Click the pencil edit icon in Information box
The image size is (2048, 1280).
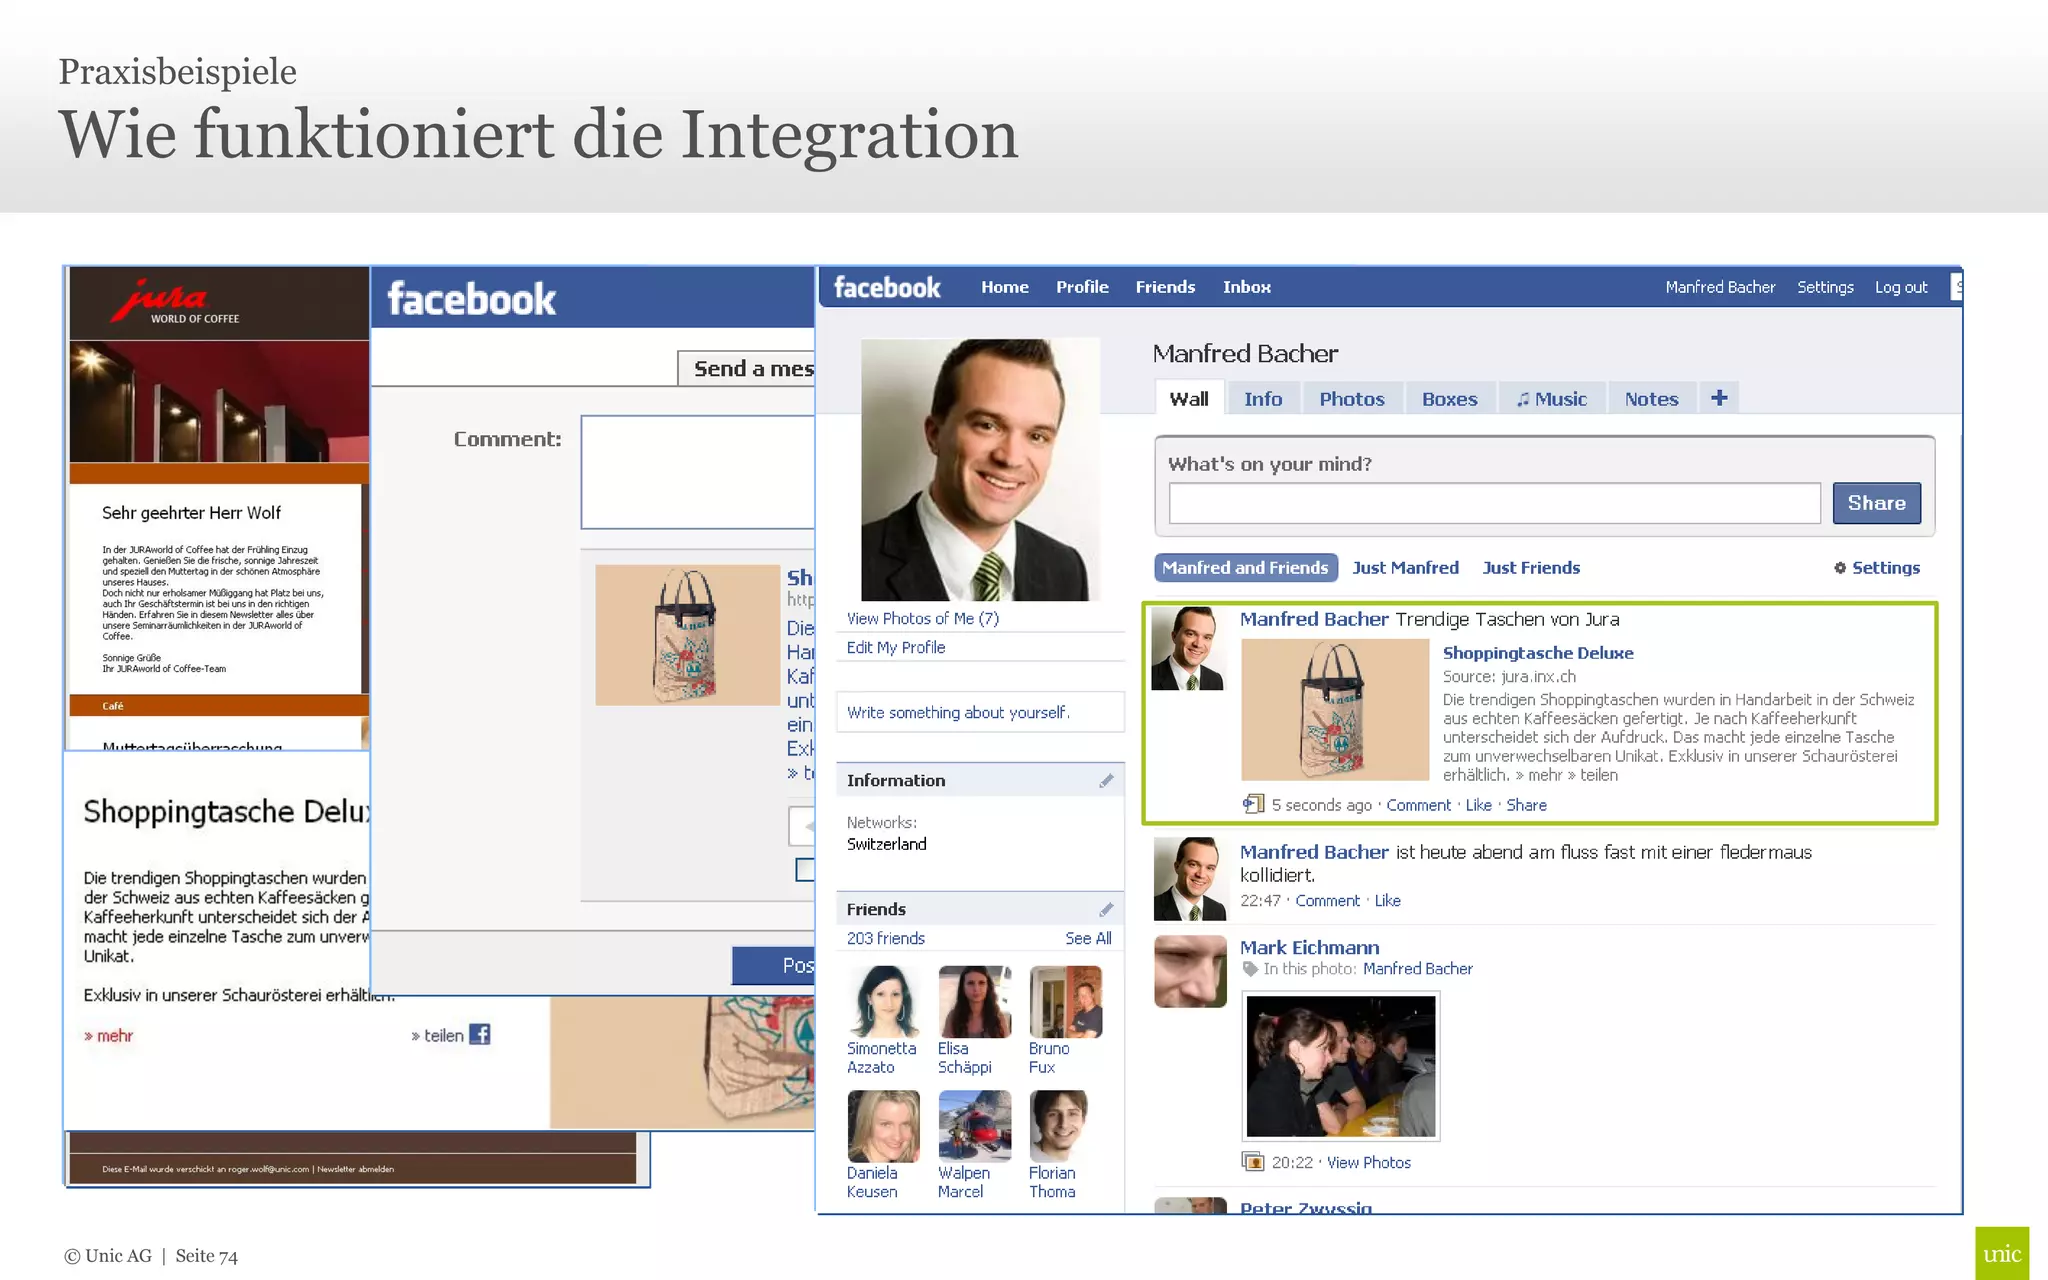click(1106, 780)
